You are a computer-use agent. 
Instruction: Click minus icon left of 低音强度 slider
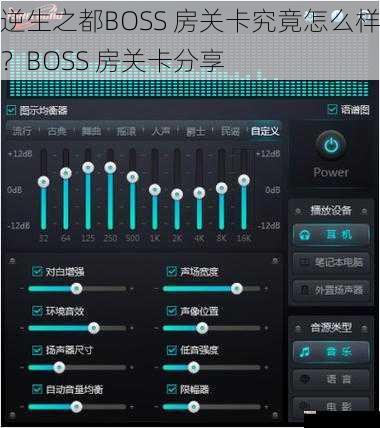[x=156, y=368]
